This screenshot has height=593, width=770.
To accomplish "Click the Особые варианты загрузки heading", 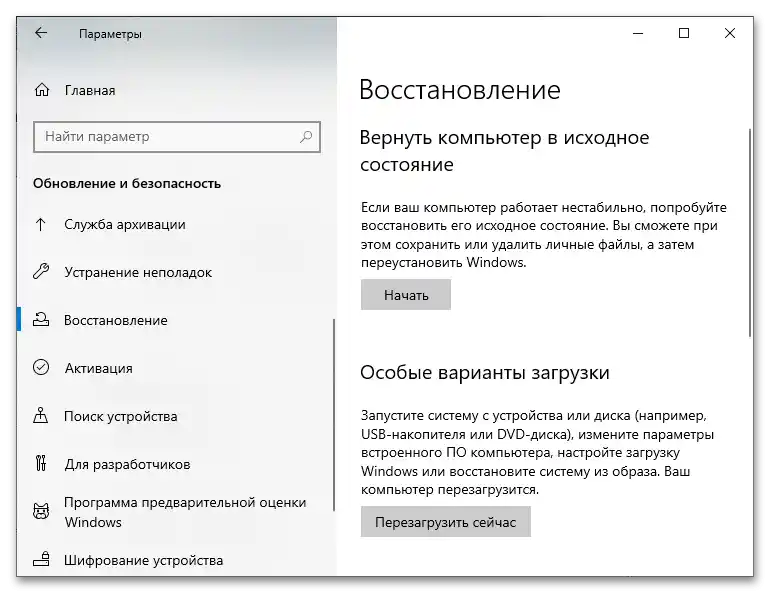I will click(x=485, y=373).
